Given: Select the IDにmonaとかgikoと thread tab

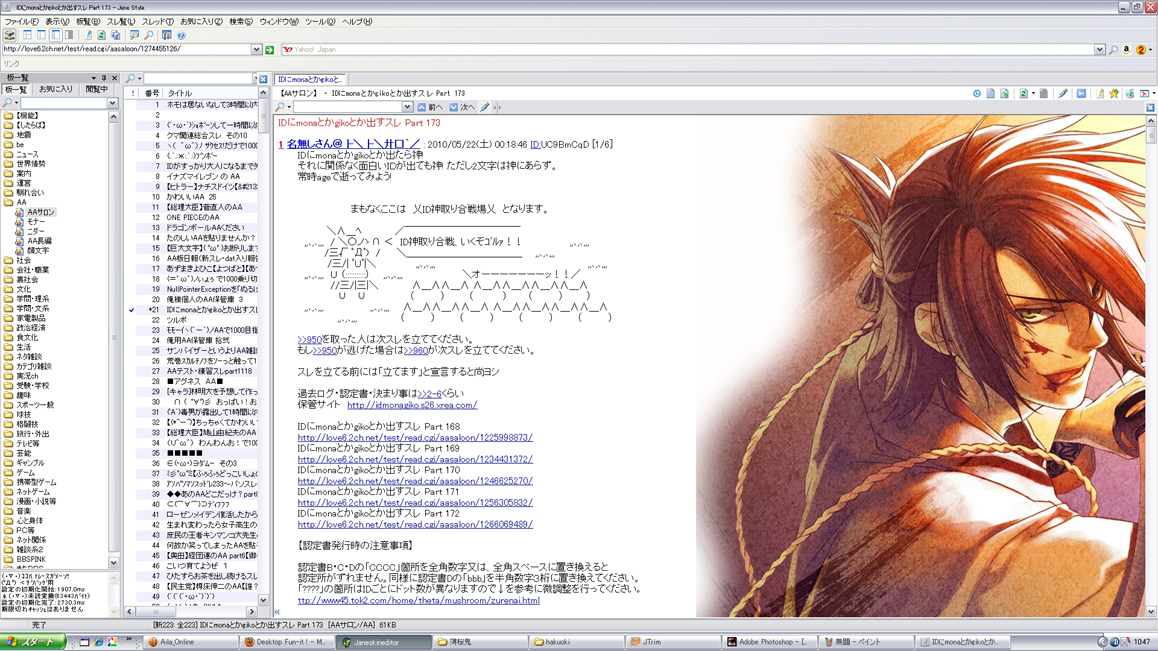Looking at the screenshot, I should click(310, 79).
